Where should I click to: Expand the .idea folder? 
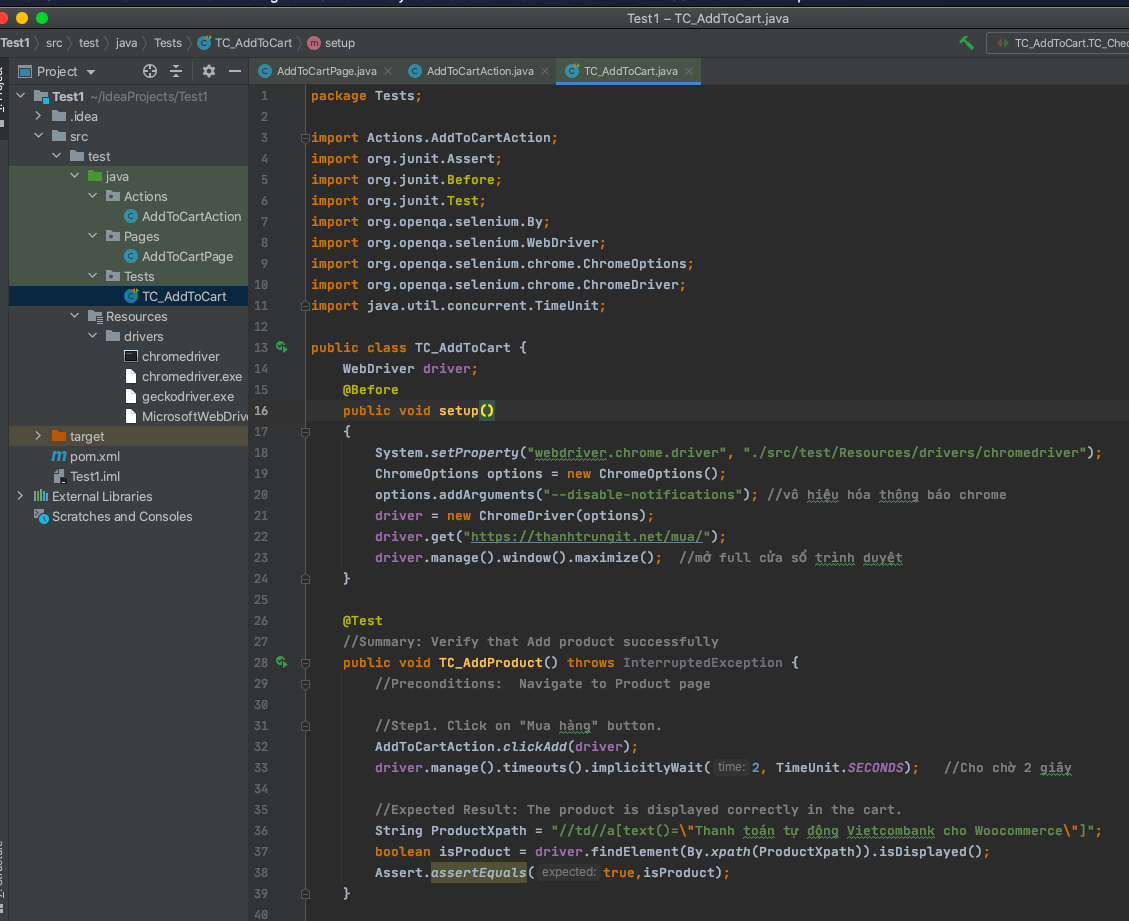pyautogui.click(x=38, y=116)
